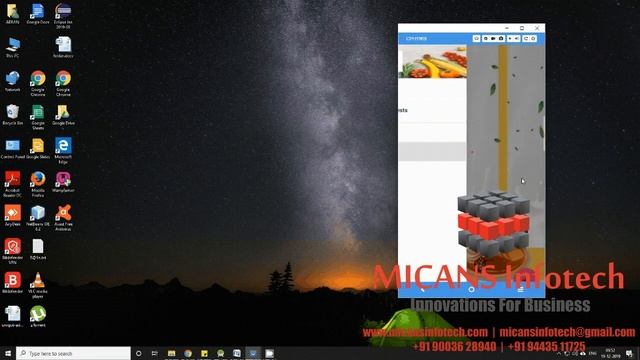
Task: Select the Recycle Bin icon
Action: click(13, 115)
